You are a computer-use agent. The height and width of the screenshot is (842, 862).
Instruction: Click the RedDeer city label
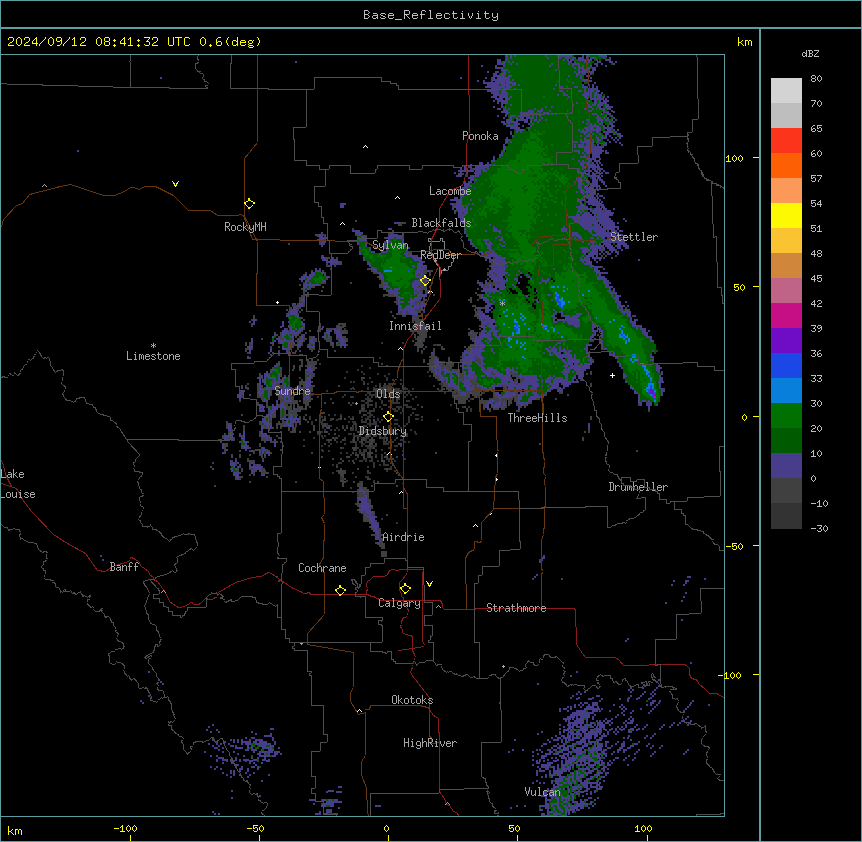point(440,255)
